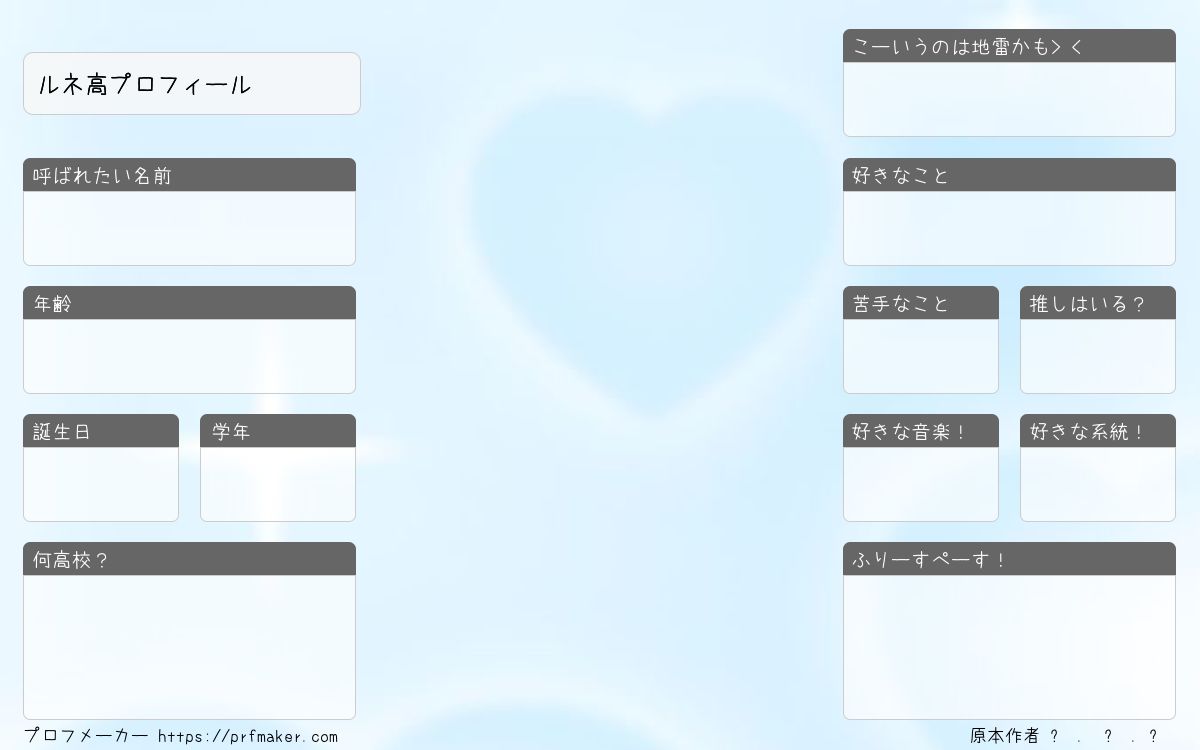Select the 好きな系統！ answer box
Screen dimensions: 1200x750
tap(1098, 484)
